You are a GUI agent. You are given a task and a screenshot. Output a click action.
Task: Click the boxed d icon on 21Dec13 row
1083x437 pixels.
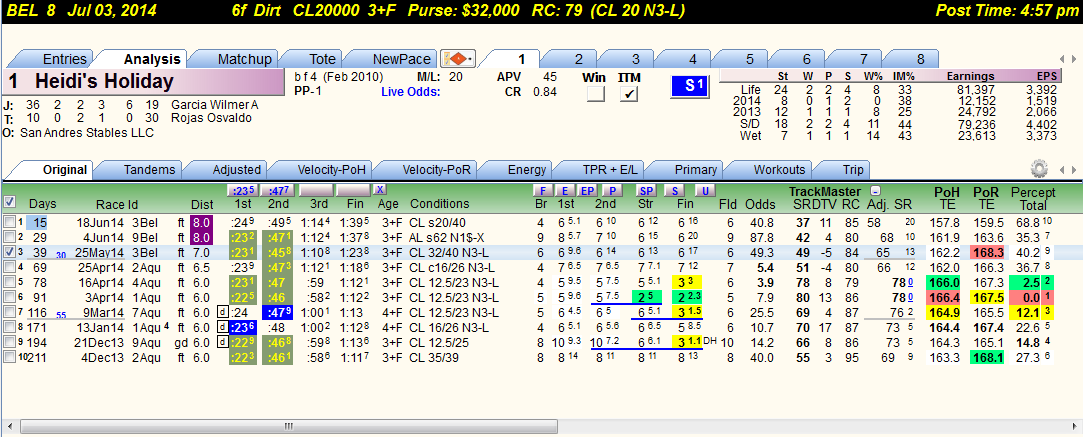coord(222,342)
